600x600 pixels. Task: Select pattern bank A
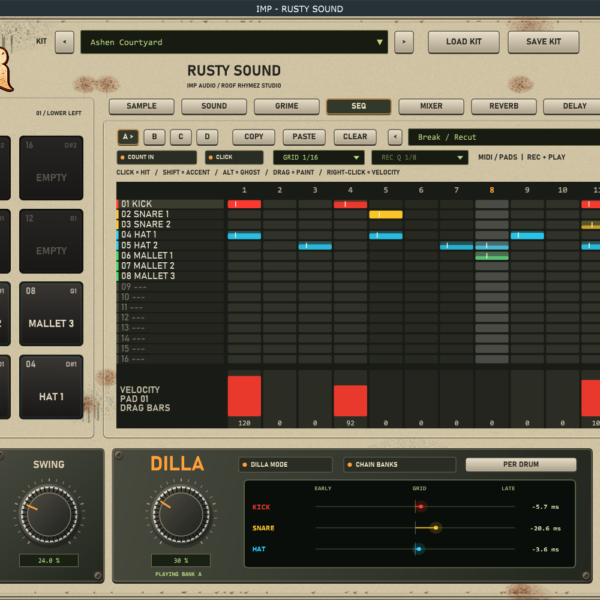pos(128,137)
